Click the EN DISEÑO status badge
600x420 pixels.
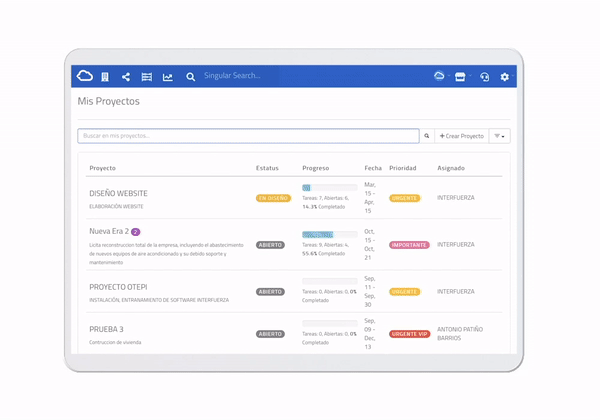pyautogui.click(x=273, y=198)
